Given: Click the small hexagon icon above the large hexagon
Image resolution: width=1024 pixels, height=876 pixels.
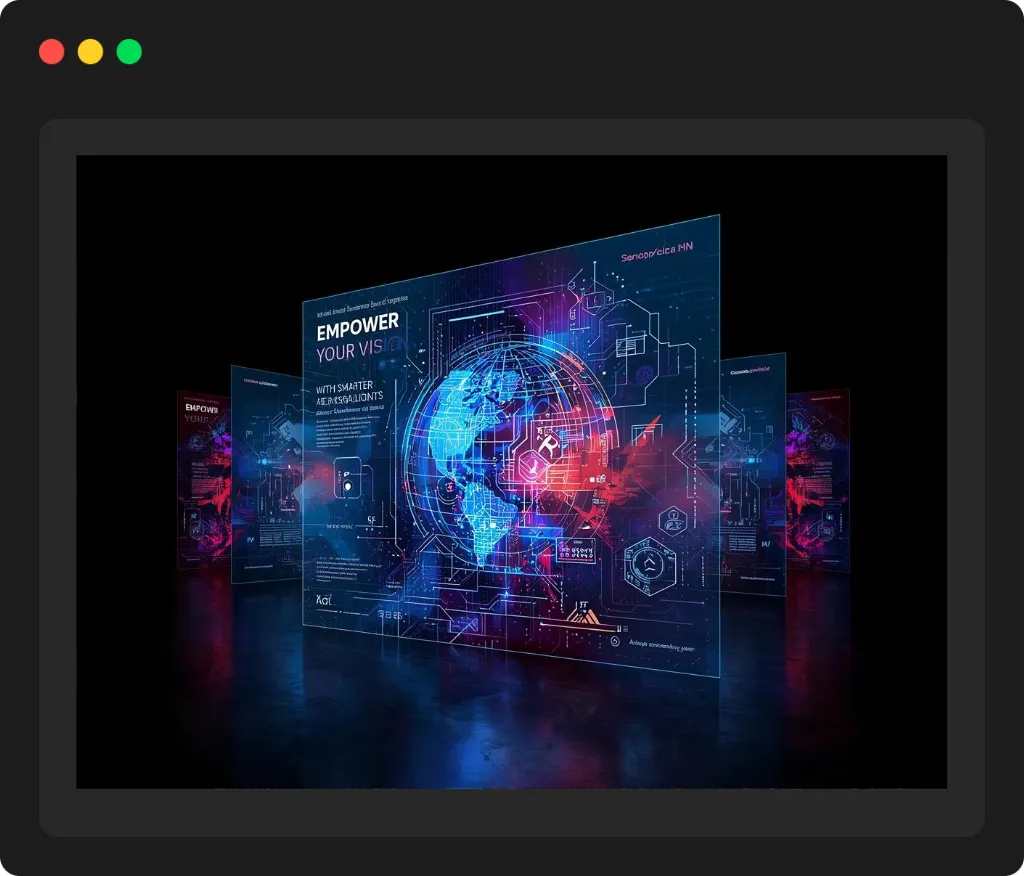Looking at the screenshot, I should tap(672, 521).
